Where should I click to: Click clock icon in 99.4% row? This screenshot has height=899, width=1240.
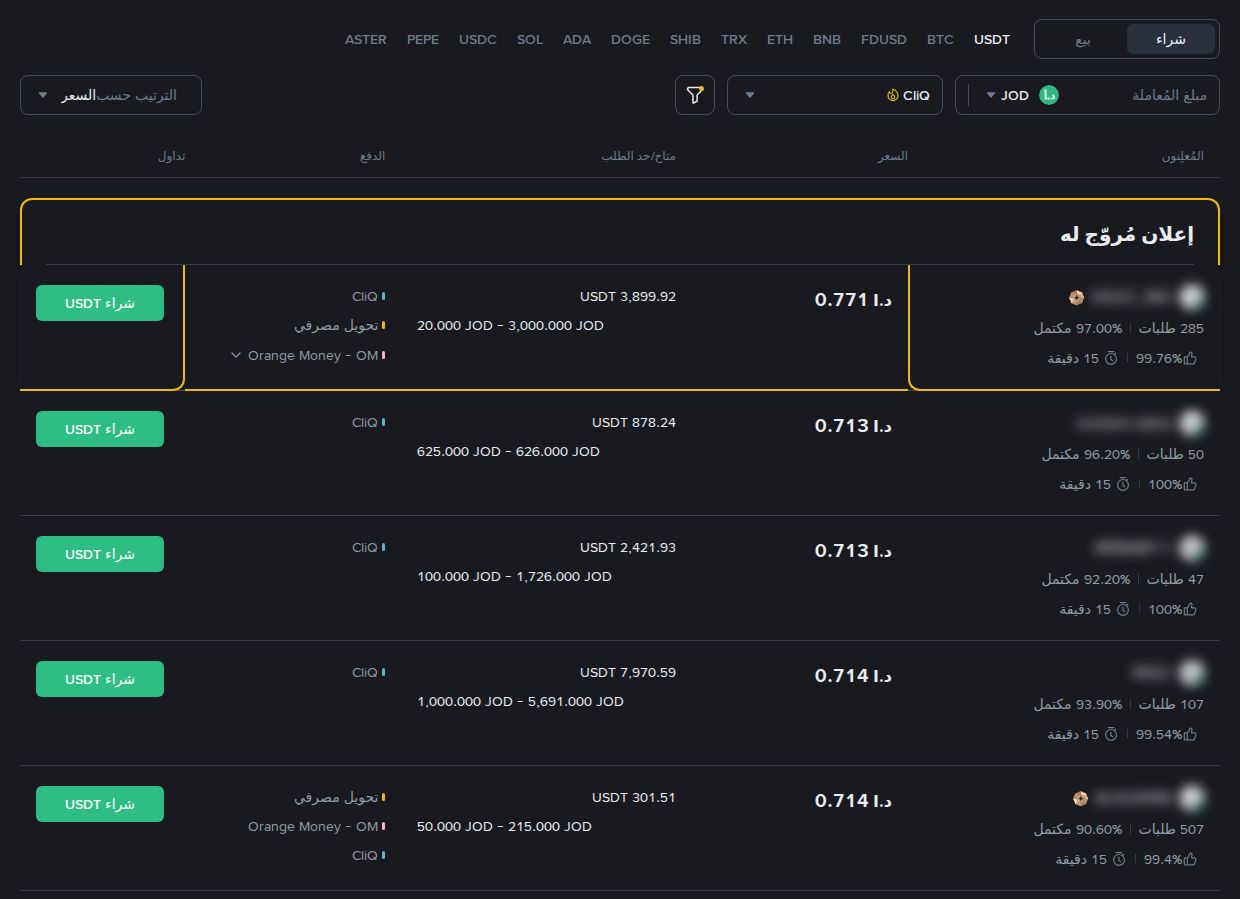[1118, 859]
